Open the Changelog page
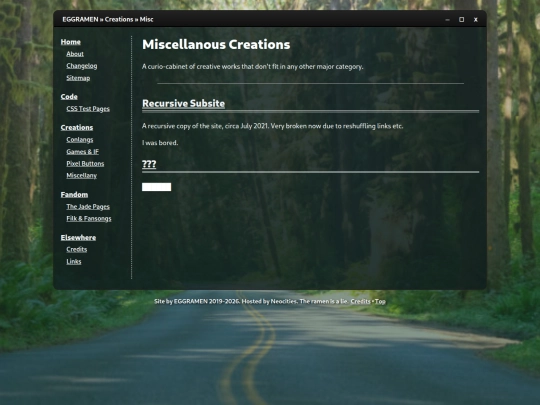The height and width of the screenshot is (405, 540). 82,66
